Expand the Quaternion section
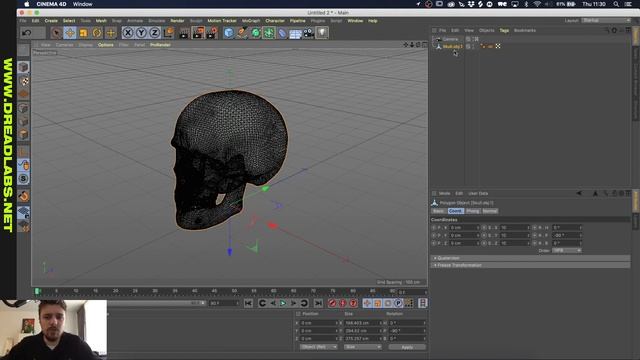 pos(530,258)
